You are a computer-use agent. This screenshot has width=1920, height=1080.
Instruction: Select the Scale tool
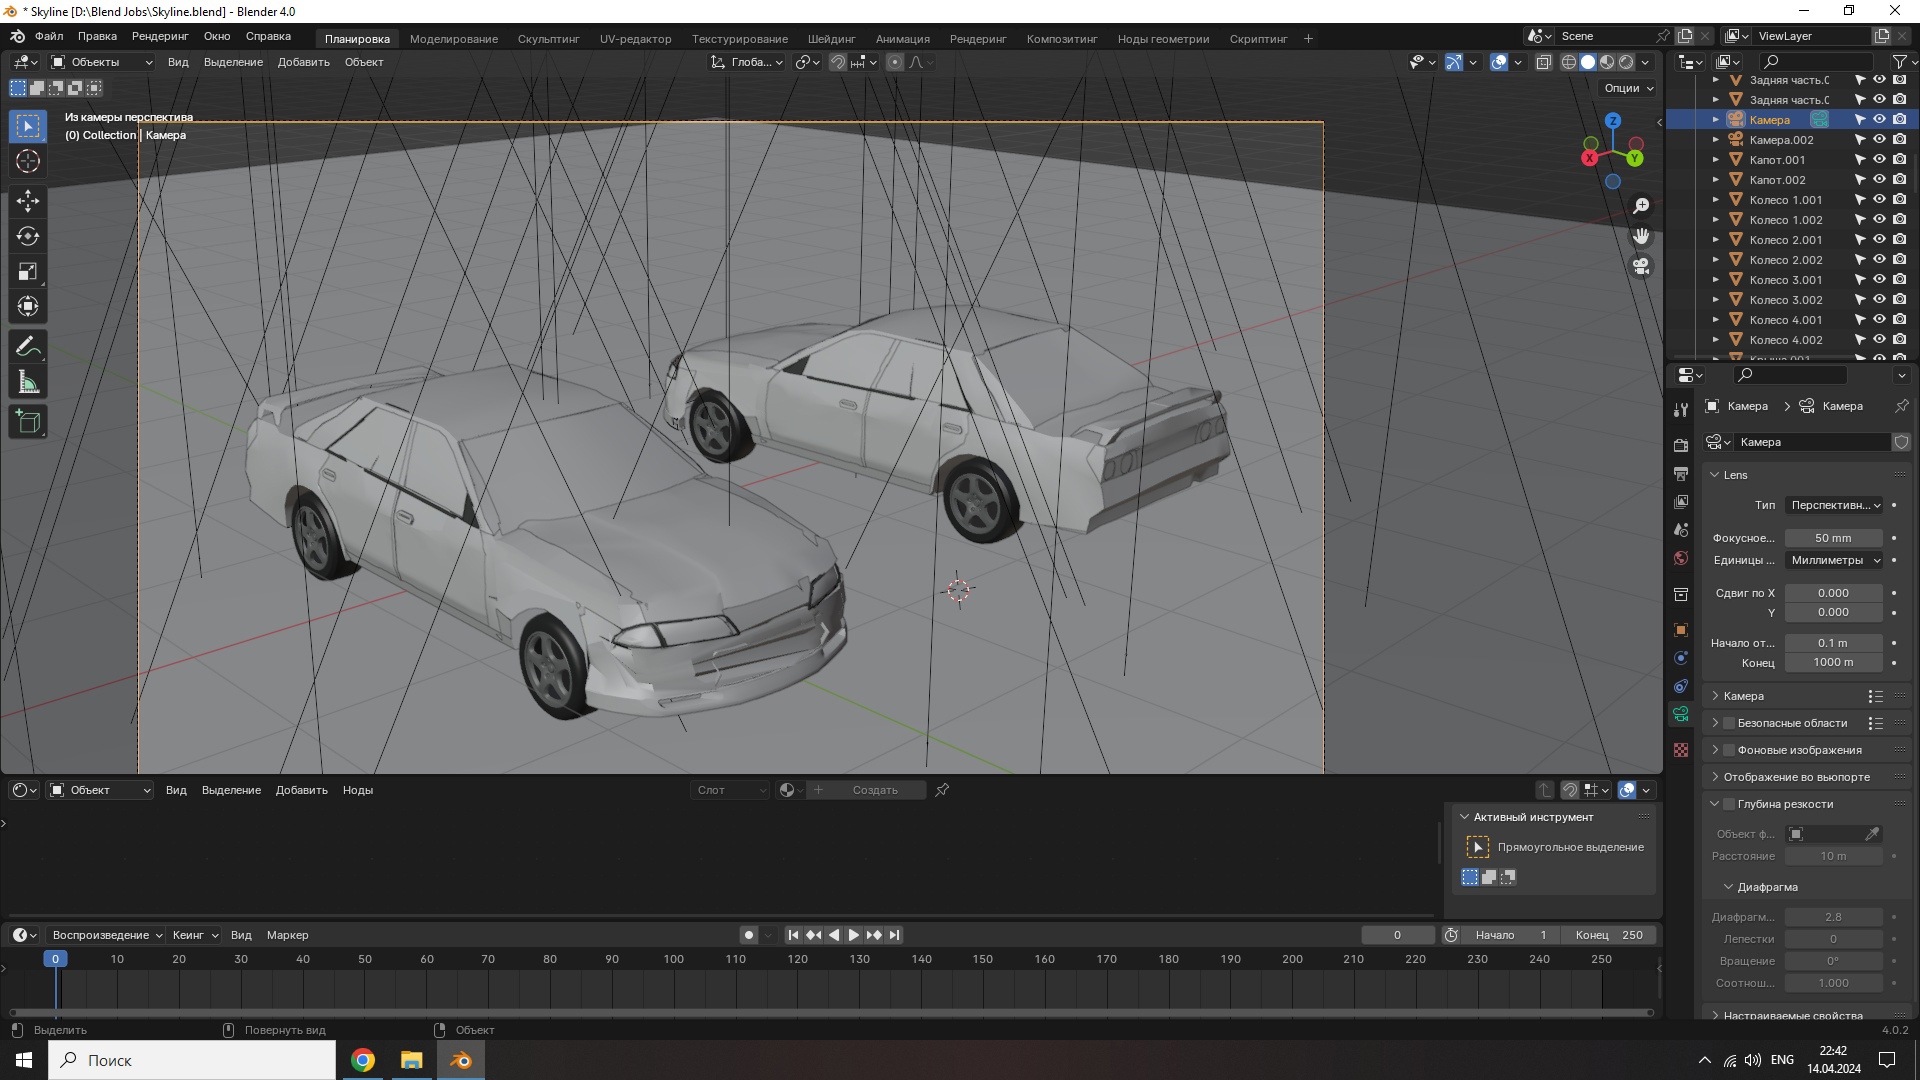tap(28, 271)
